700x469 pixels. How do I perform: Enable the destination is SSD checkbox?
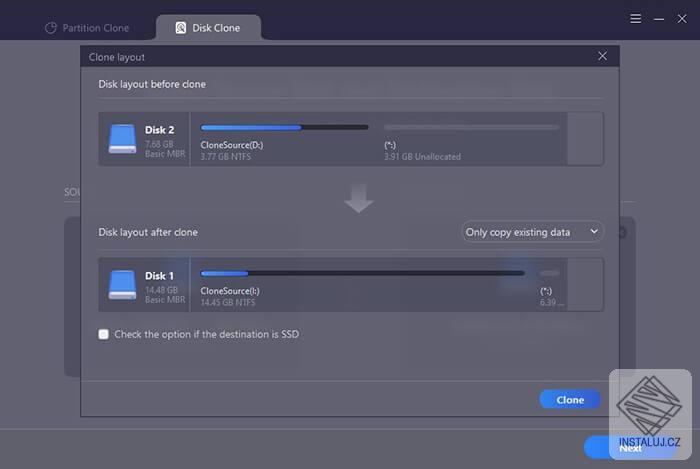tap(104, 334)
